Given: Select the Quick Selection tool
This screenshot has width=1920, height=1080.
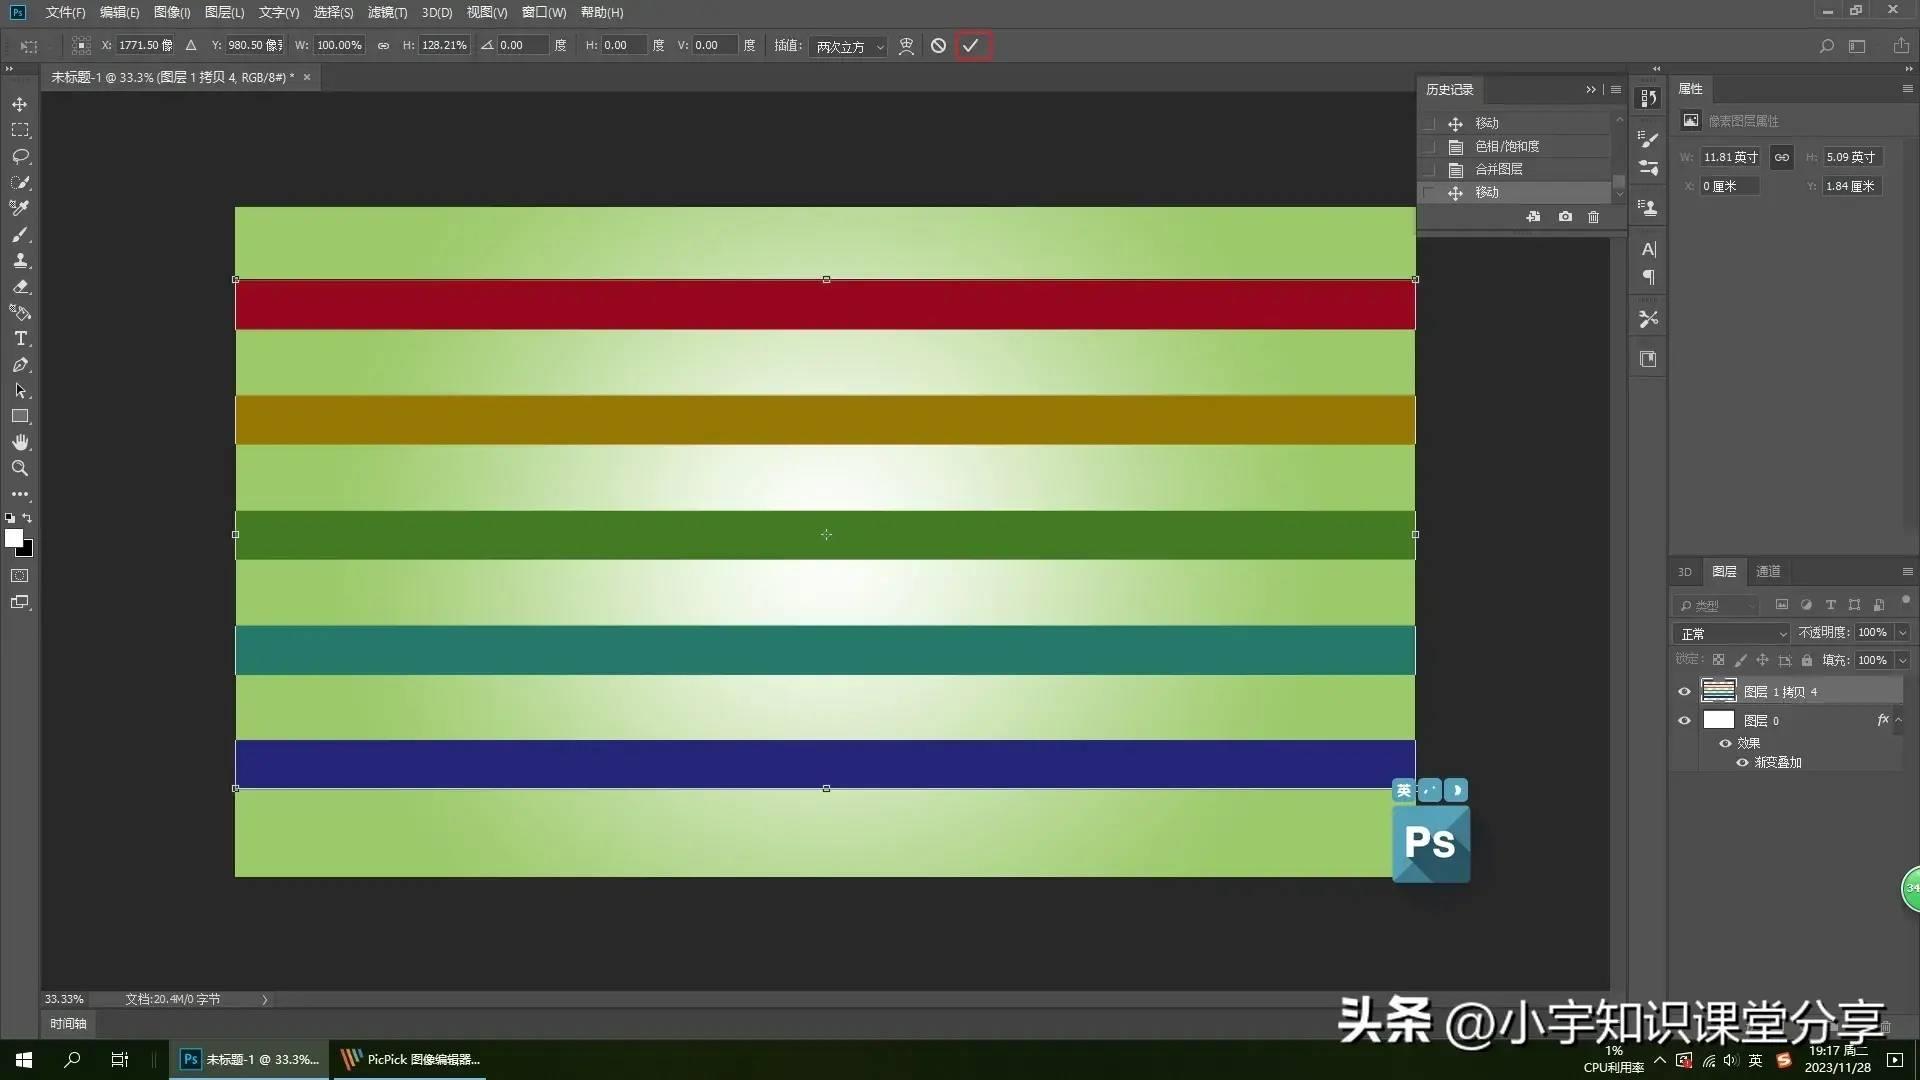Looking at the screenshot, I should click(20, 182).
